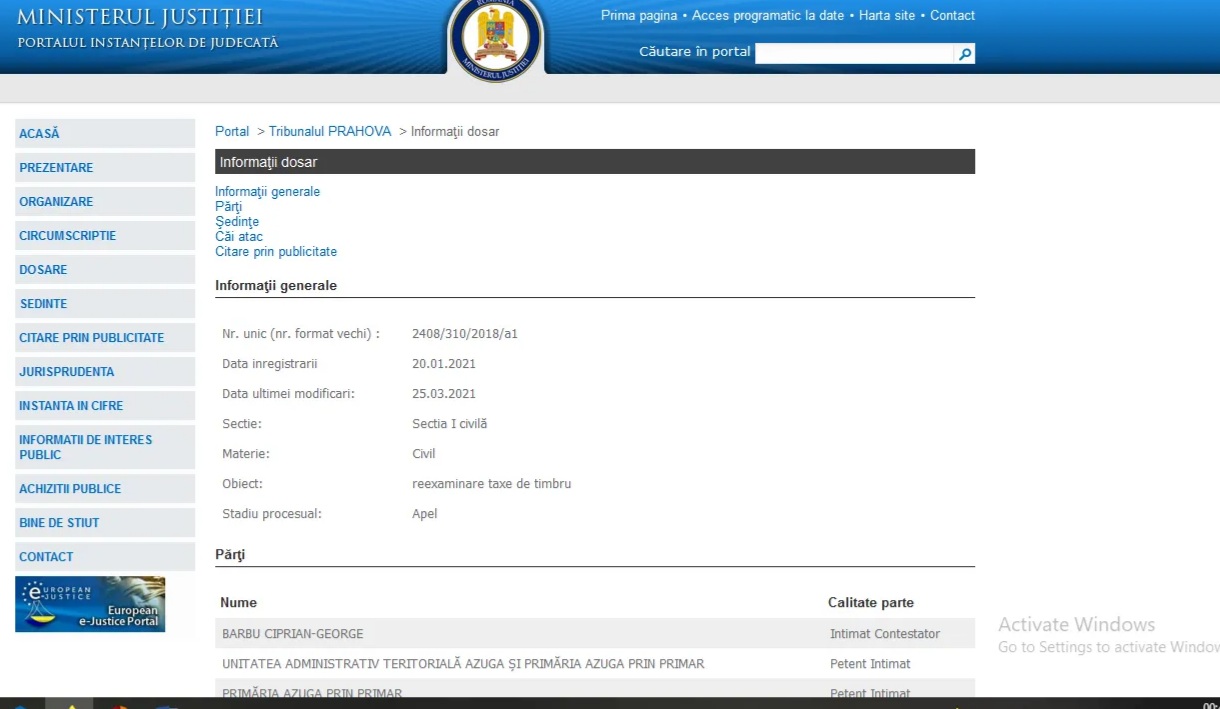Select SEDINTE in the sidebar
This screenshot has height=709, width=1220.
pyautogui.click(x=44, y=304)
